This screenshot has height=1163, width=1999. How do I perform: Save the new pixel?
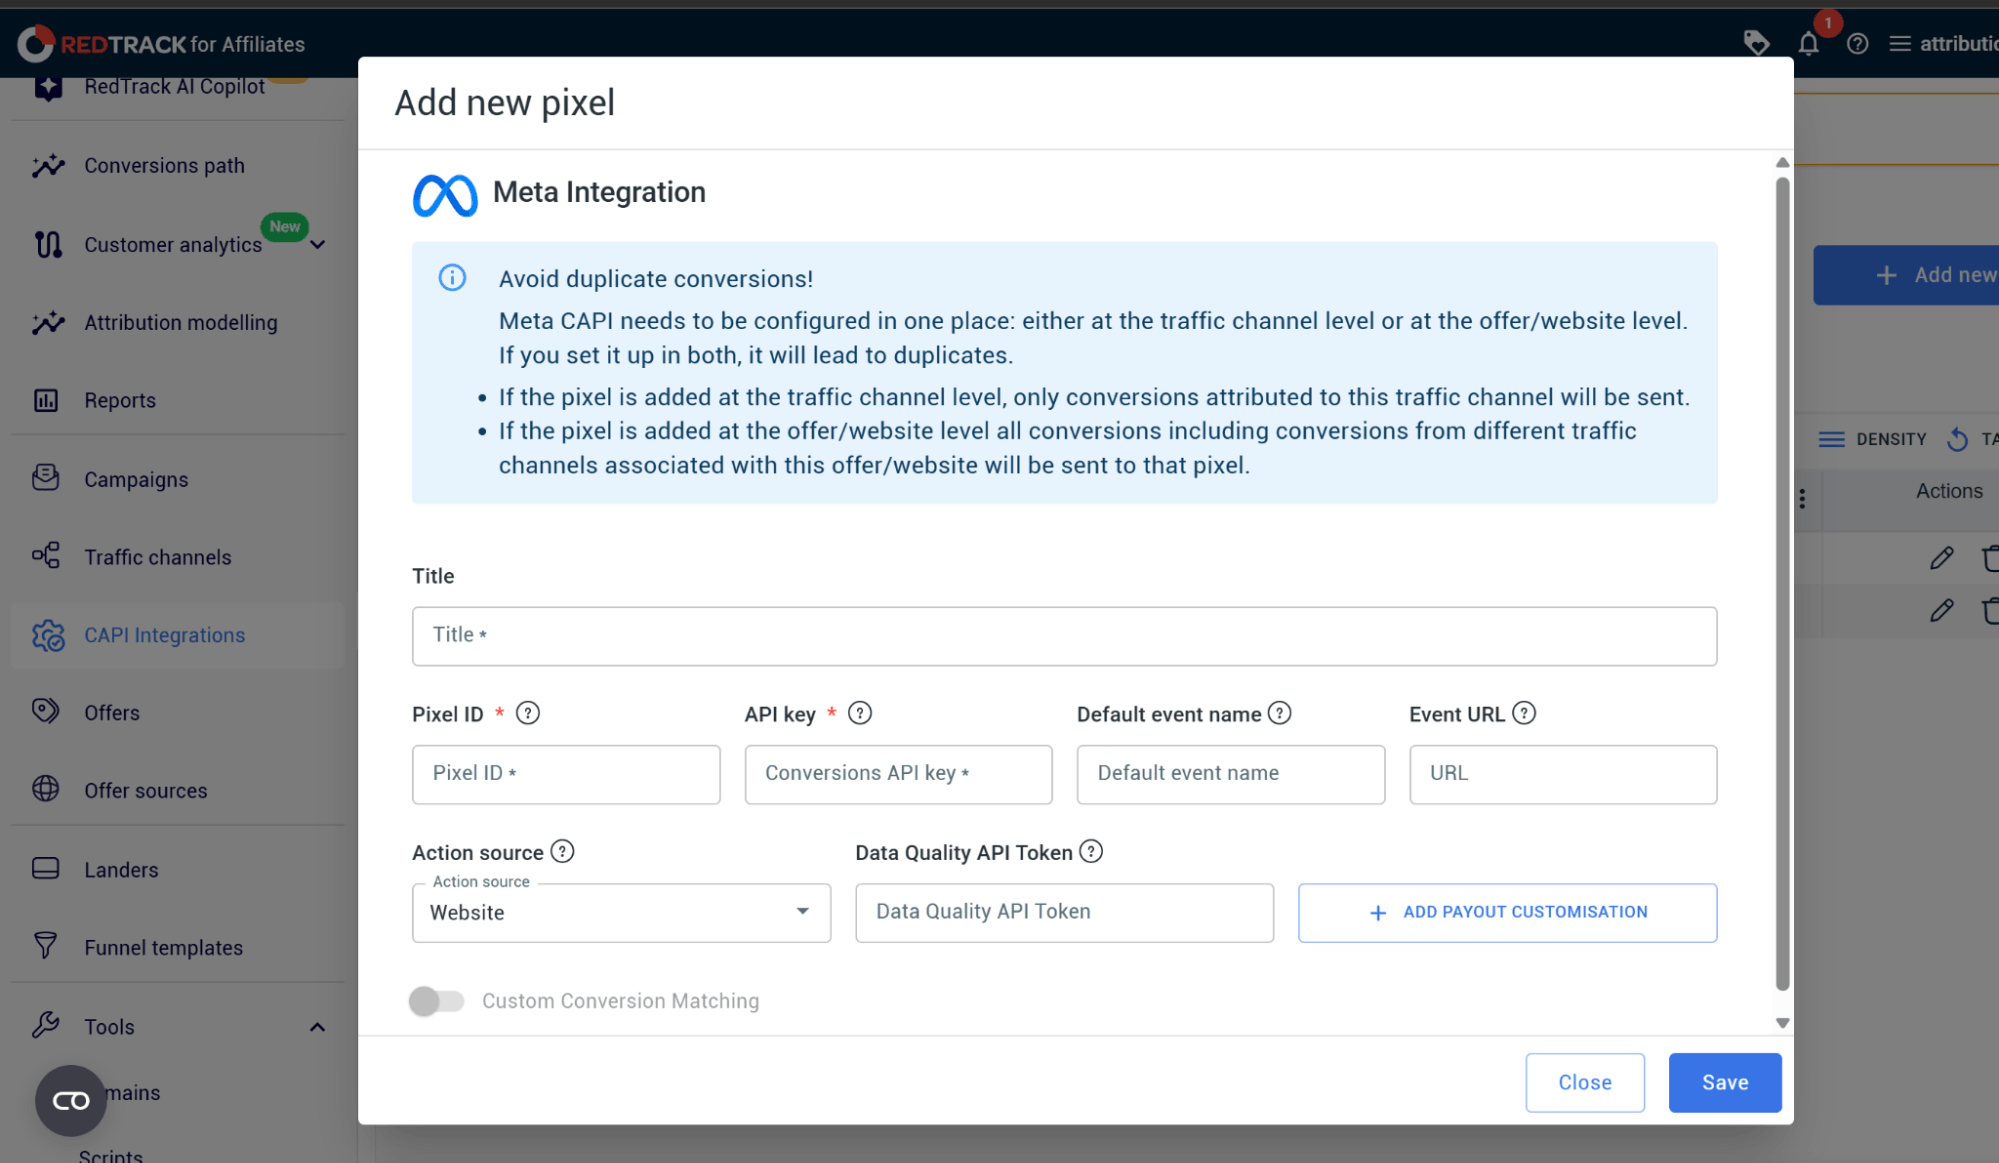coord(1724,1082)
